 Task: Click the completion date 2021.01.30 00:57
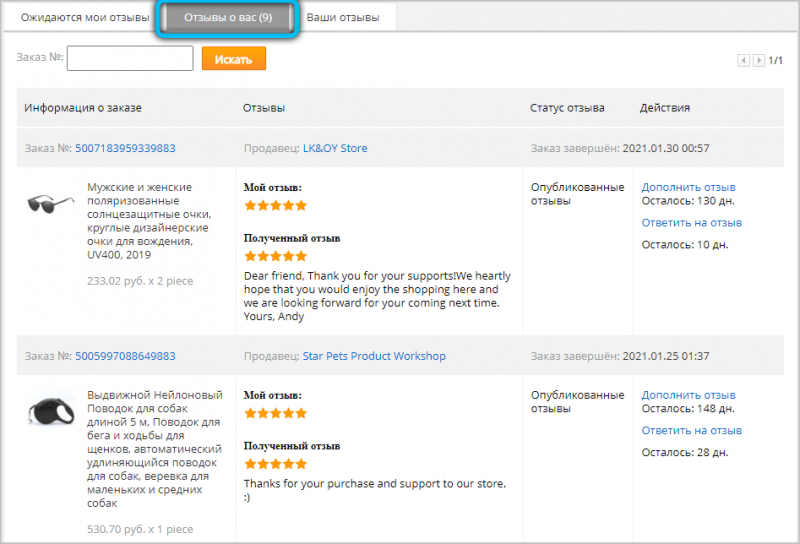(666, 148)
